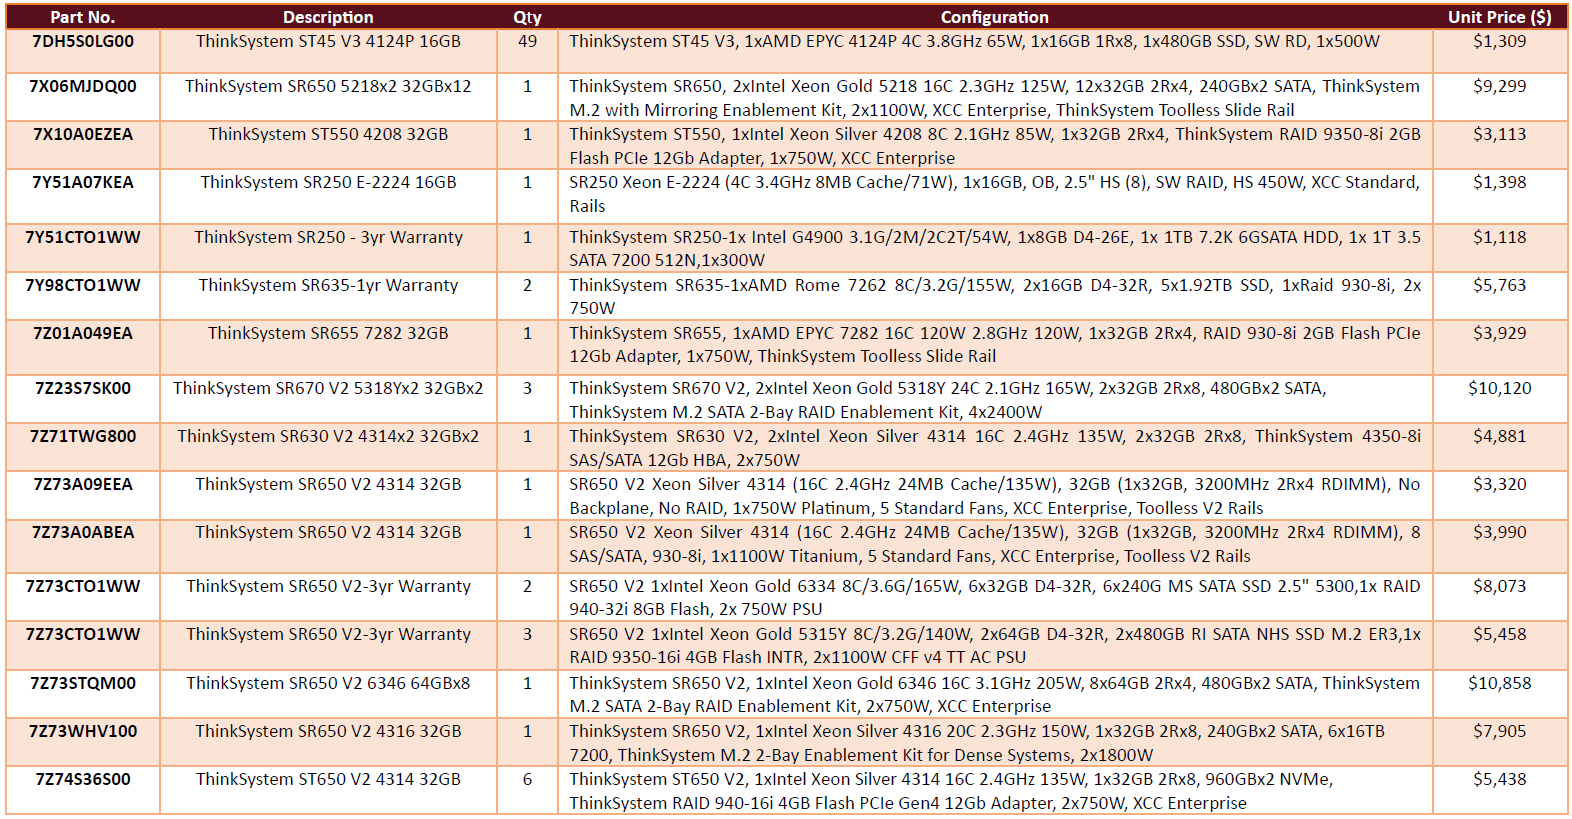Select the unit price $5,438
This screenshot has height=819, width=1572.
1500,779
